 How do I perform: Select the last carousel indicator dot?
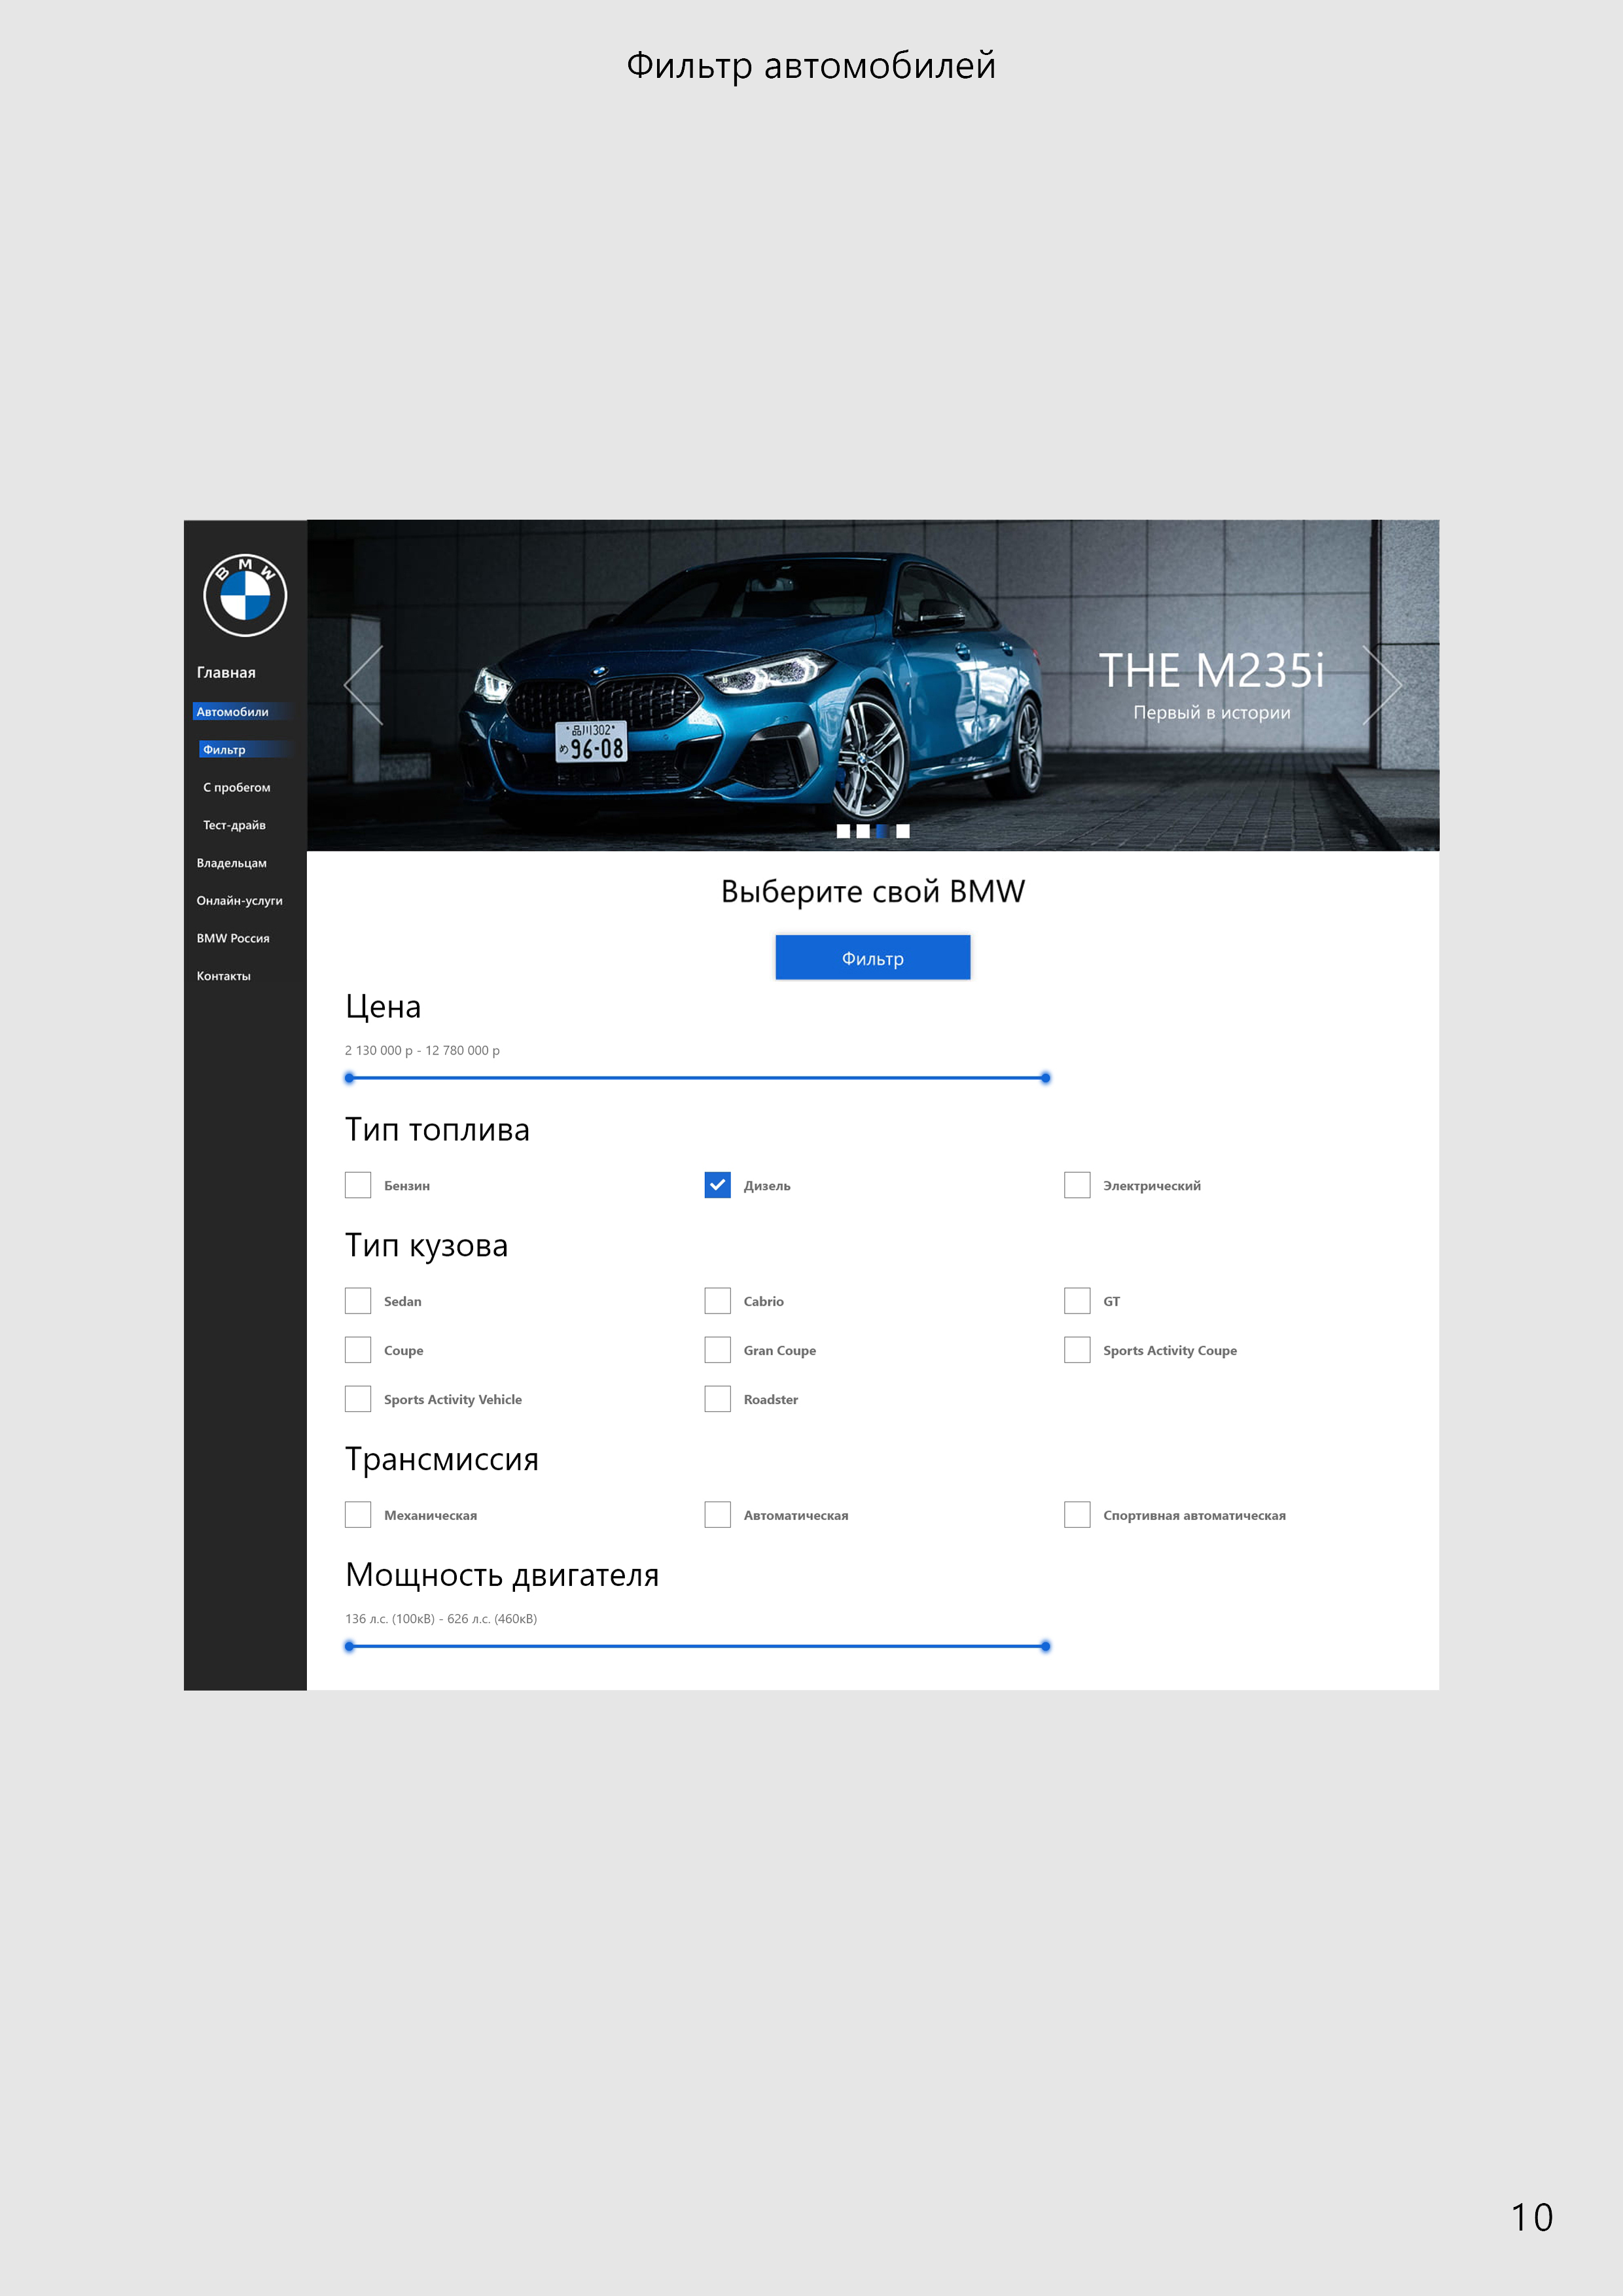pyautogui.click(x=903, y=831)
